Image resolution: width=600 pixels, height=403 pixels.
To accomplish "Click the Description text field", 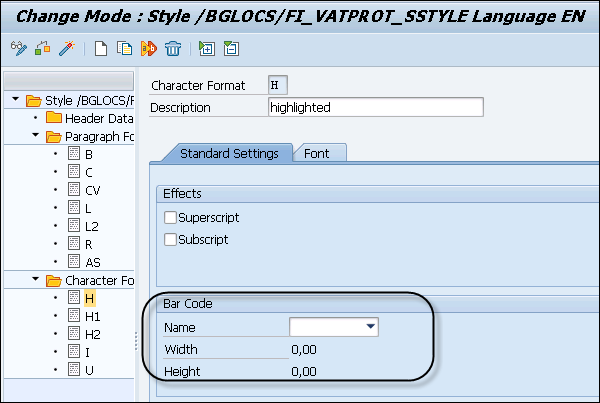I will pos(375,107).
